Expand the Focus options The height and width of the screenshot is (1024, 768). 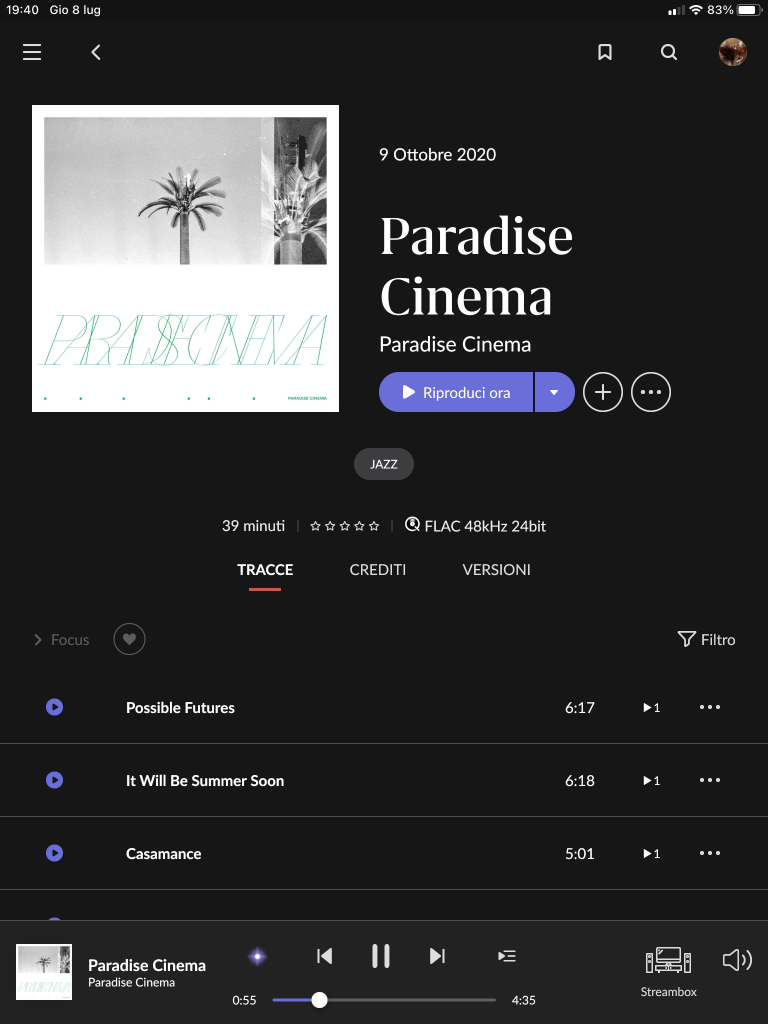[x=61, y=640]
